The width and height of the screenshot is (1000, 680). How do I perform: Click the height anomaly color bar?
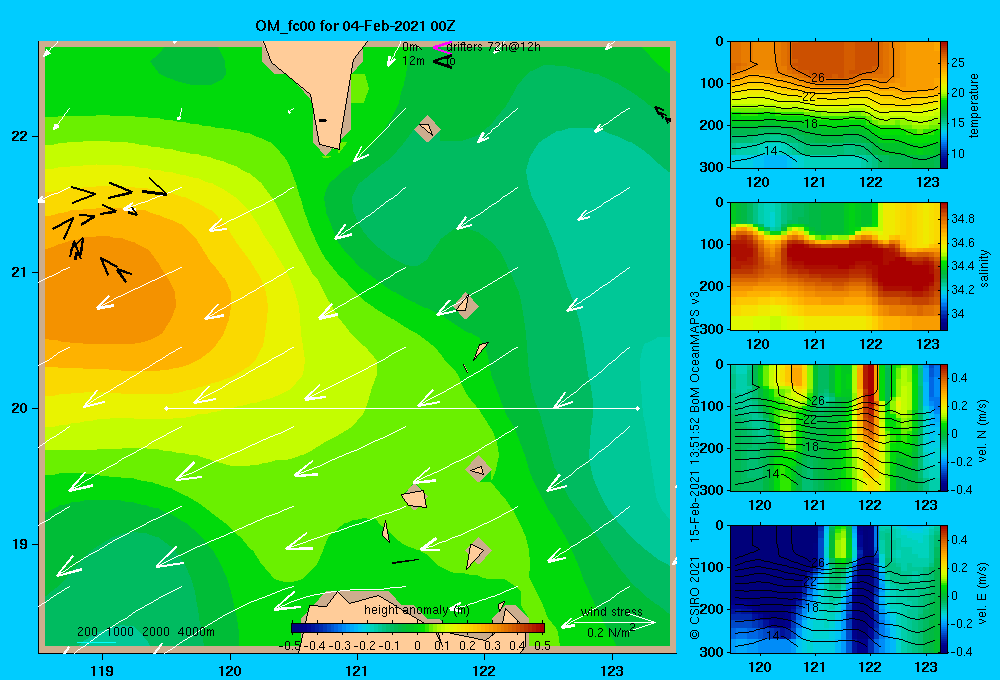[418, 628]
